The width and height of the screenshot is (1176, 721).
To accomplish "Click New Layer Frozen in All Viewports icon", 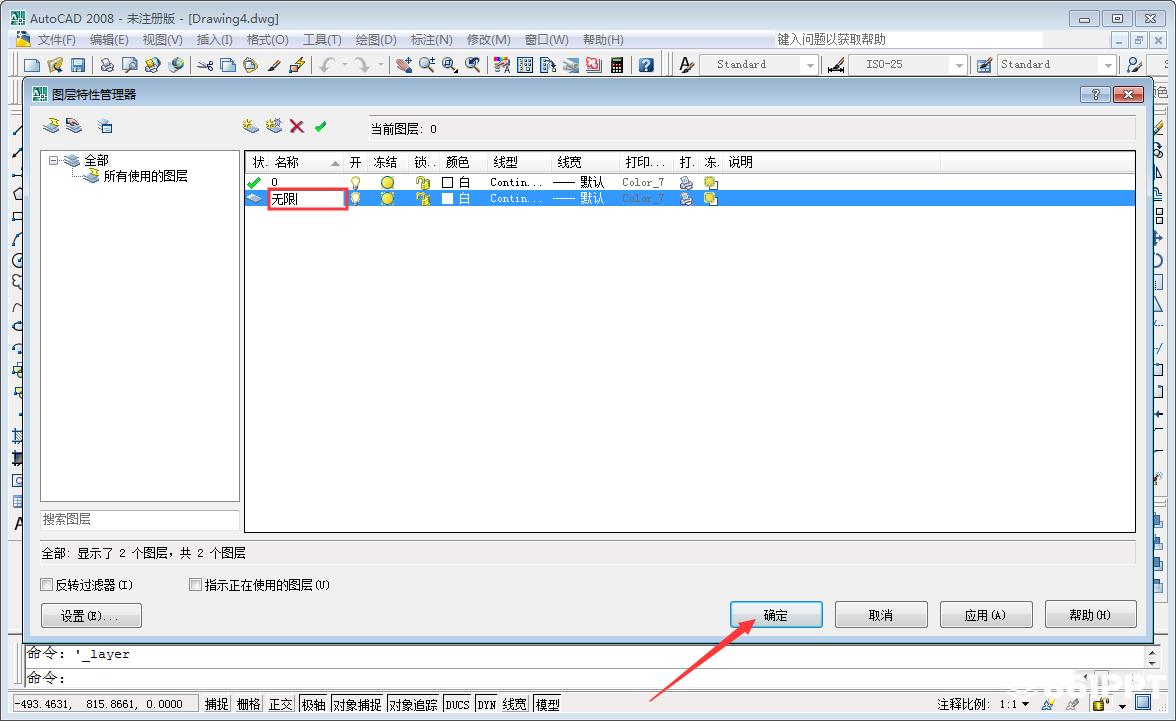I will tap(274, 126).
